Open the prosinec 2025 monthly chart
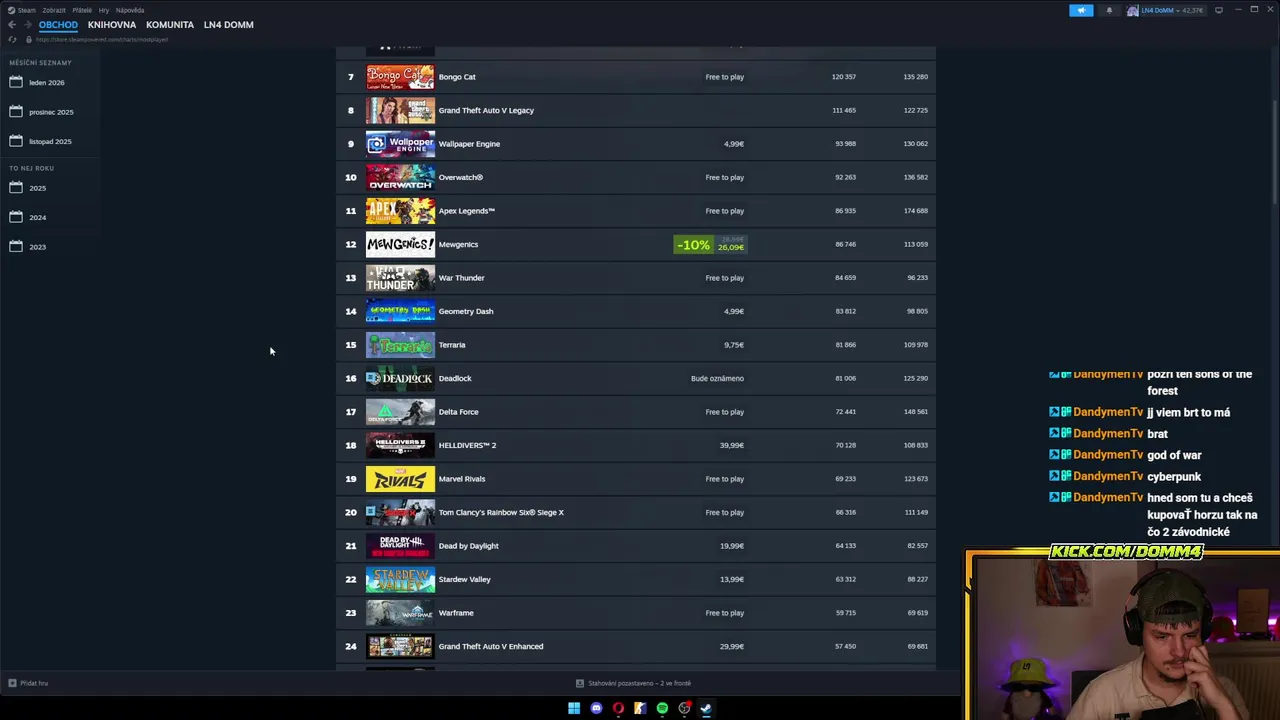 pos(51,112)
